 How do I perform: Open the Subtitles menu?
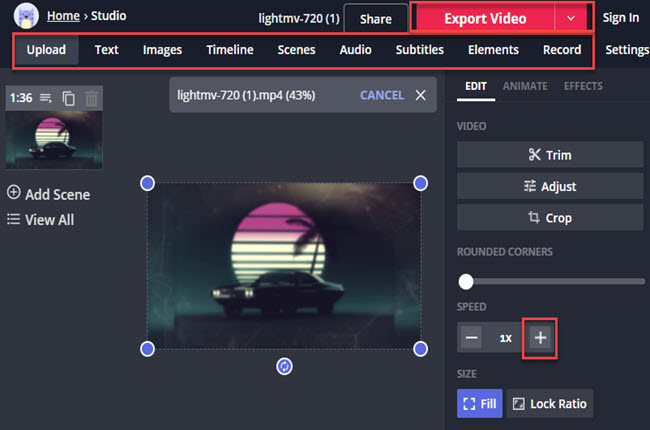pos(421,49)
